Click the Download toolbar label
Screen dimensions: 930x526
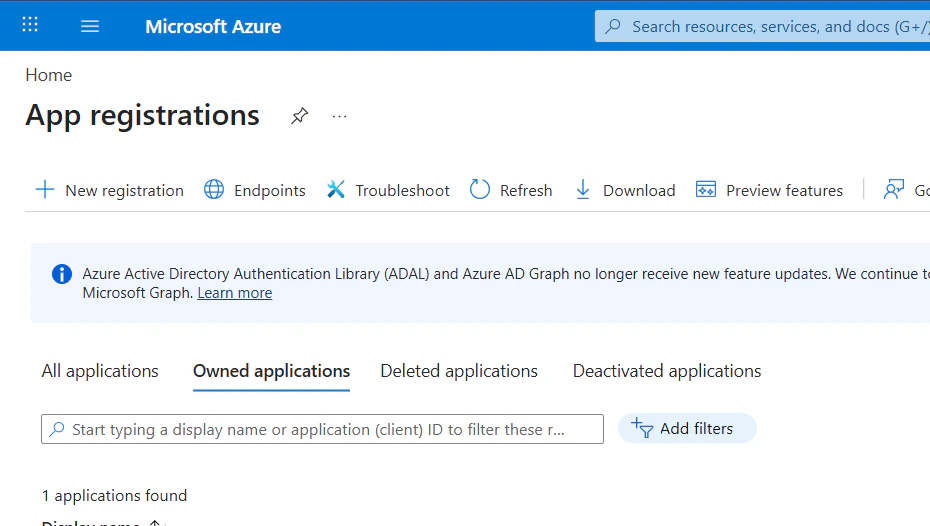tap(639, 190)
